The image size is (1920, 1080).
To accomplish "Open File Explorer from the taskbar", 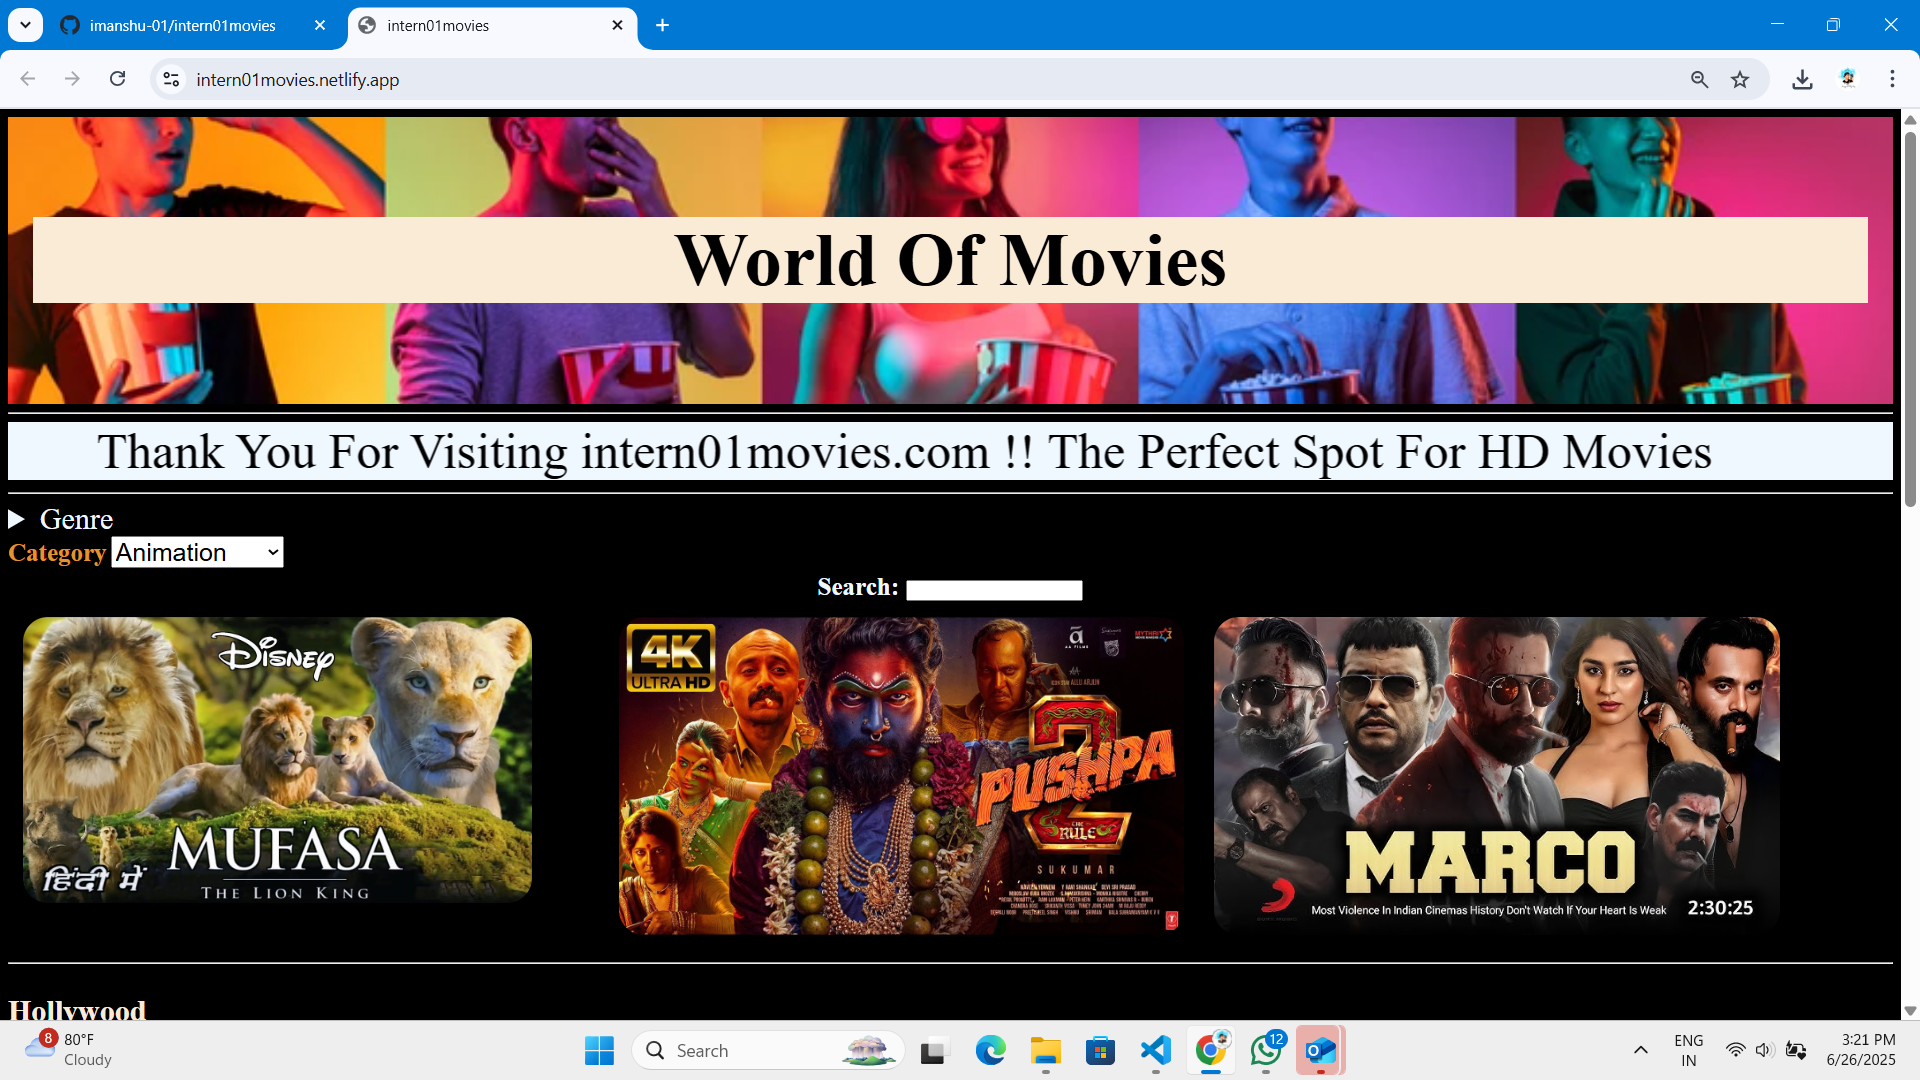I will 1045,1050.
